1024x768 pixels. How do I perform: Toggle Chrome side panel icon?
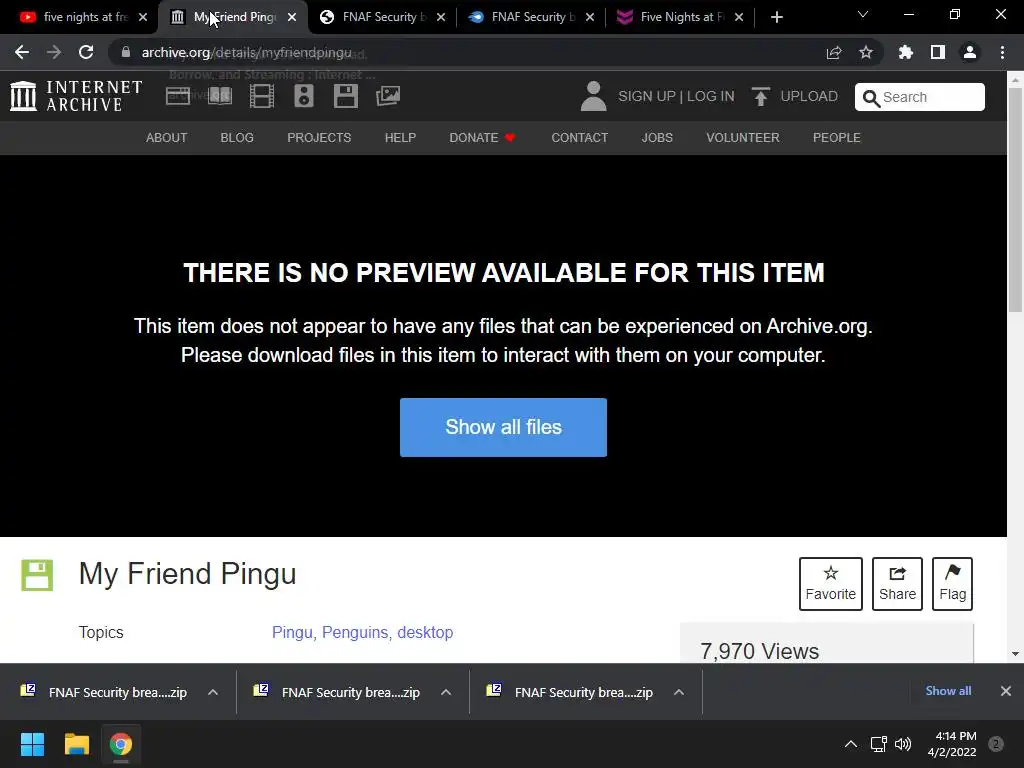coord(938,52)
